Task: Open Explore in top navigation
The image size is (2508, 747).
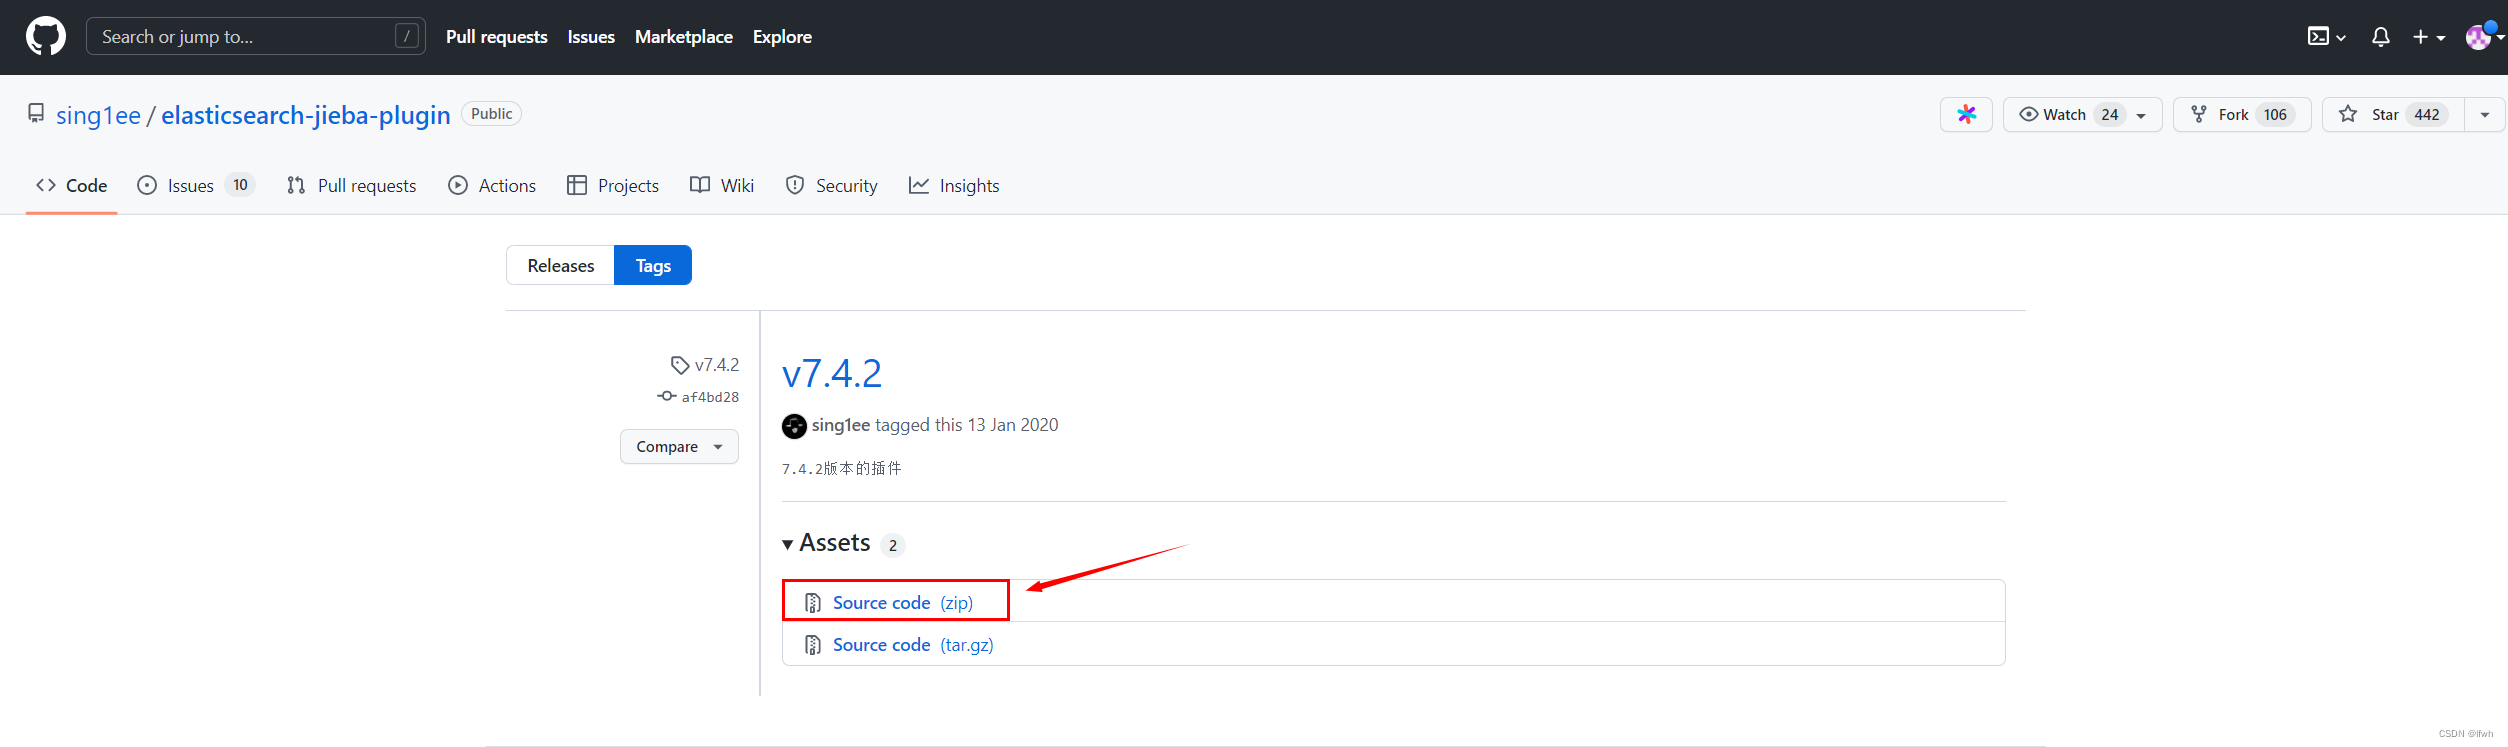Action: tap(782, 37)
